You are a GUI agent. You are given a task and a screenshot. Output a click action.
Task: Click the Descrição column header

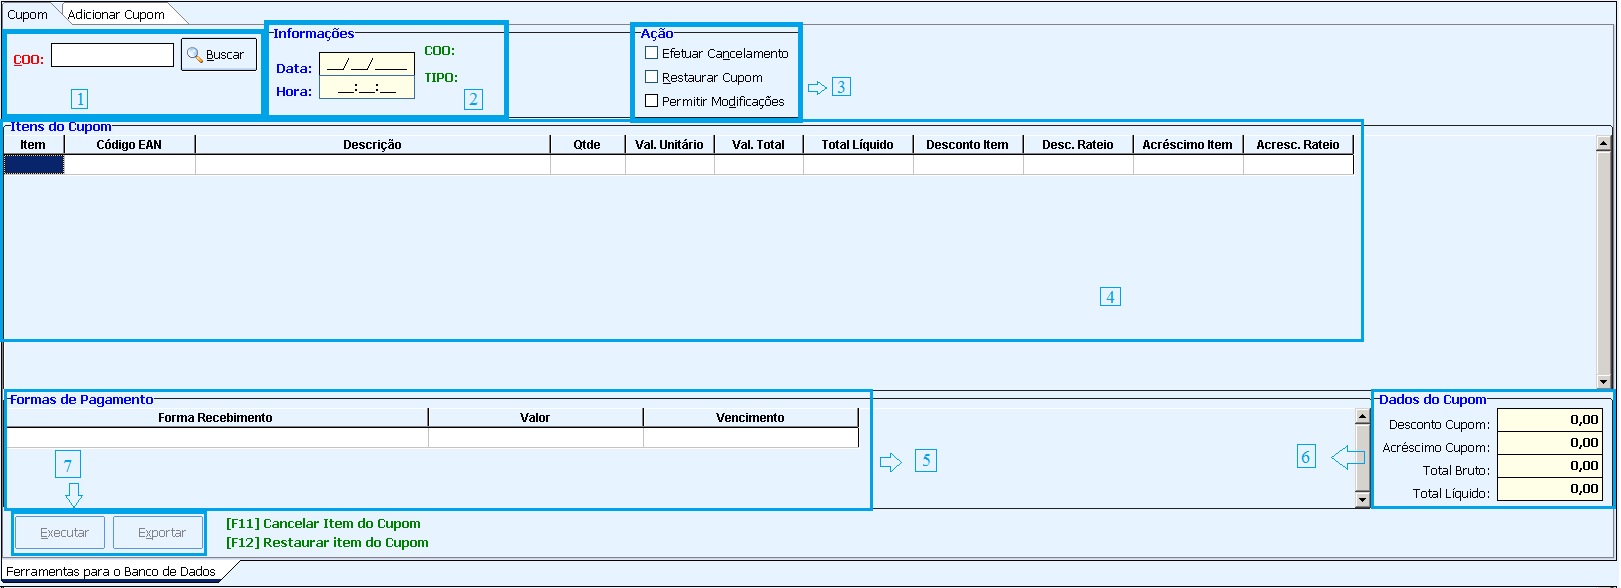(372, 145)
